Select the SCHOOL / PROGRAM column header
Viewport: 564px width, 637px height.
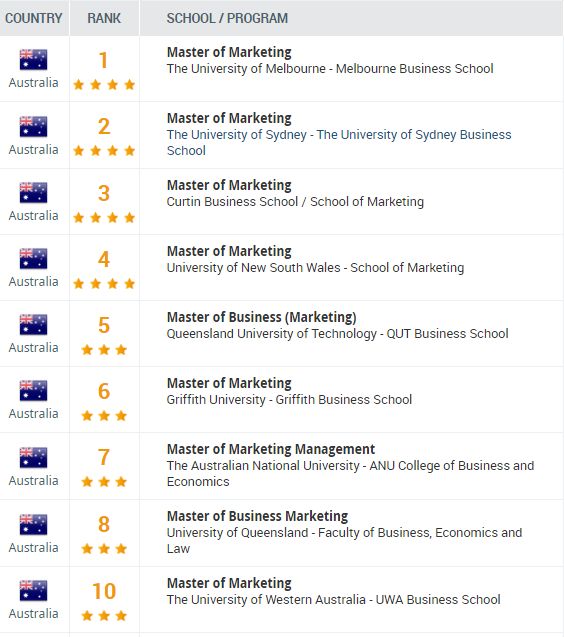(227, 18)
